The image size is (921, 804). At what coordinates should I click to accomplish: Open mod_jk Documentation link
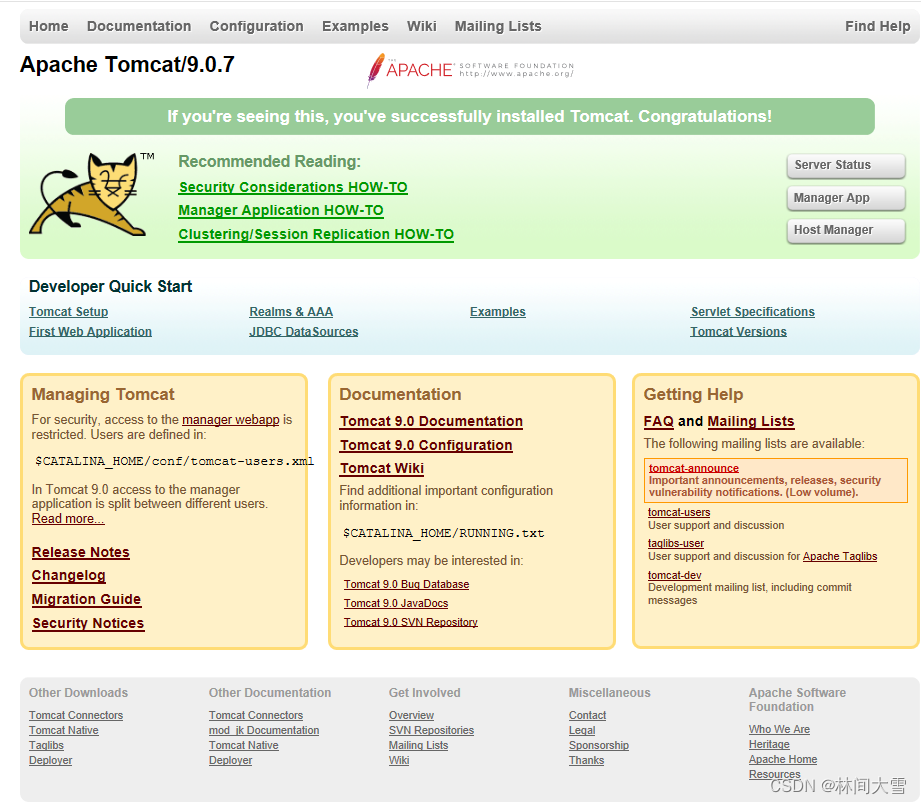tap(264, 731)
